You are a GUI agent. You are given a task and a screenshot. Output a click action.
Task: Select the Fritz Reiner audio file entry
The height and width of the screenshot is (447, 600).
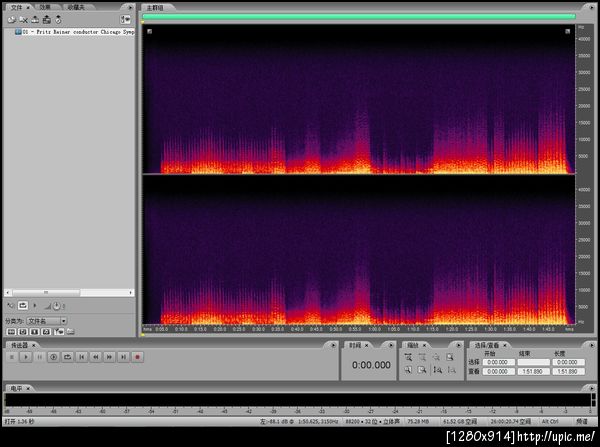pos(75,32)
